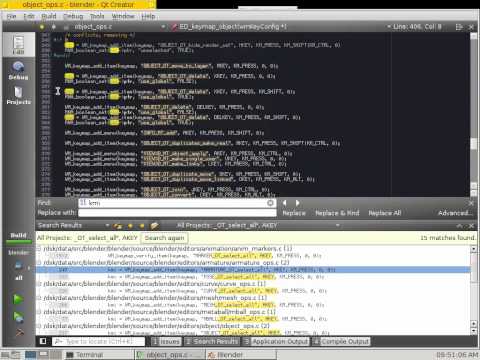
Task: Click the split editor icon
Action: (x=459, y=27)
